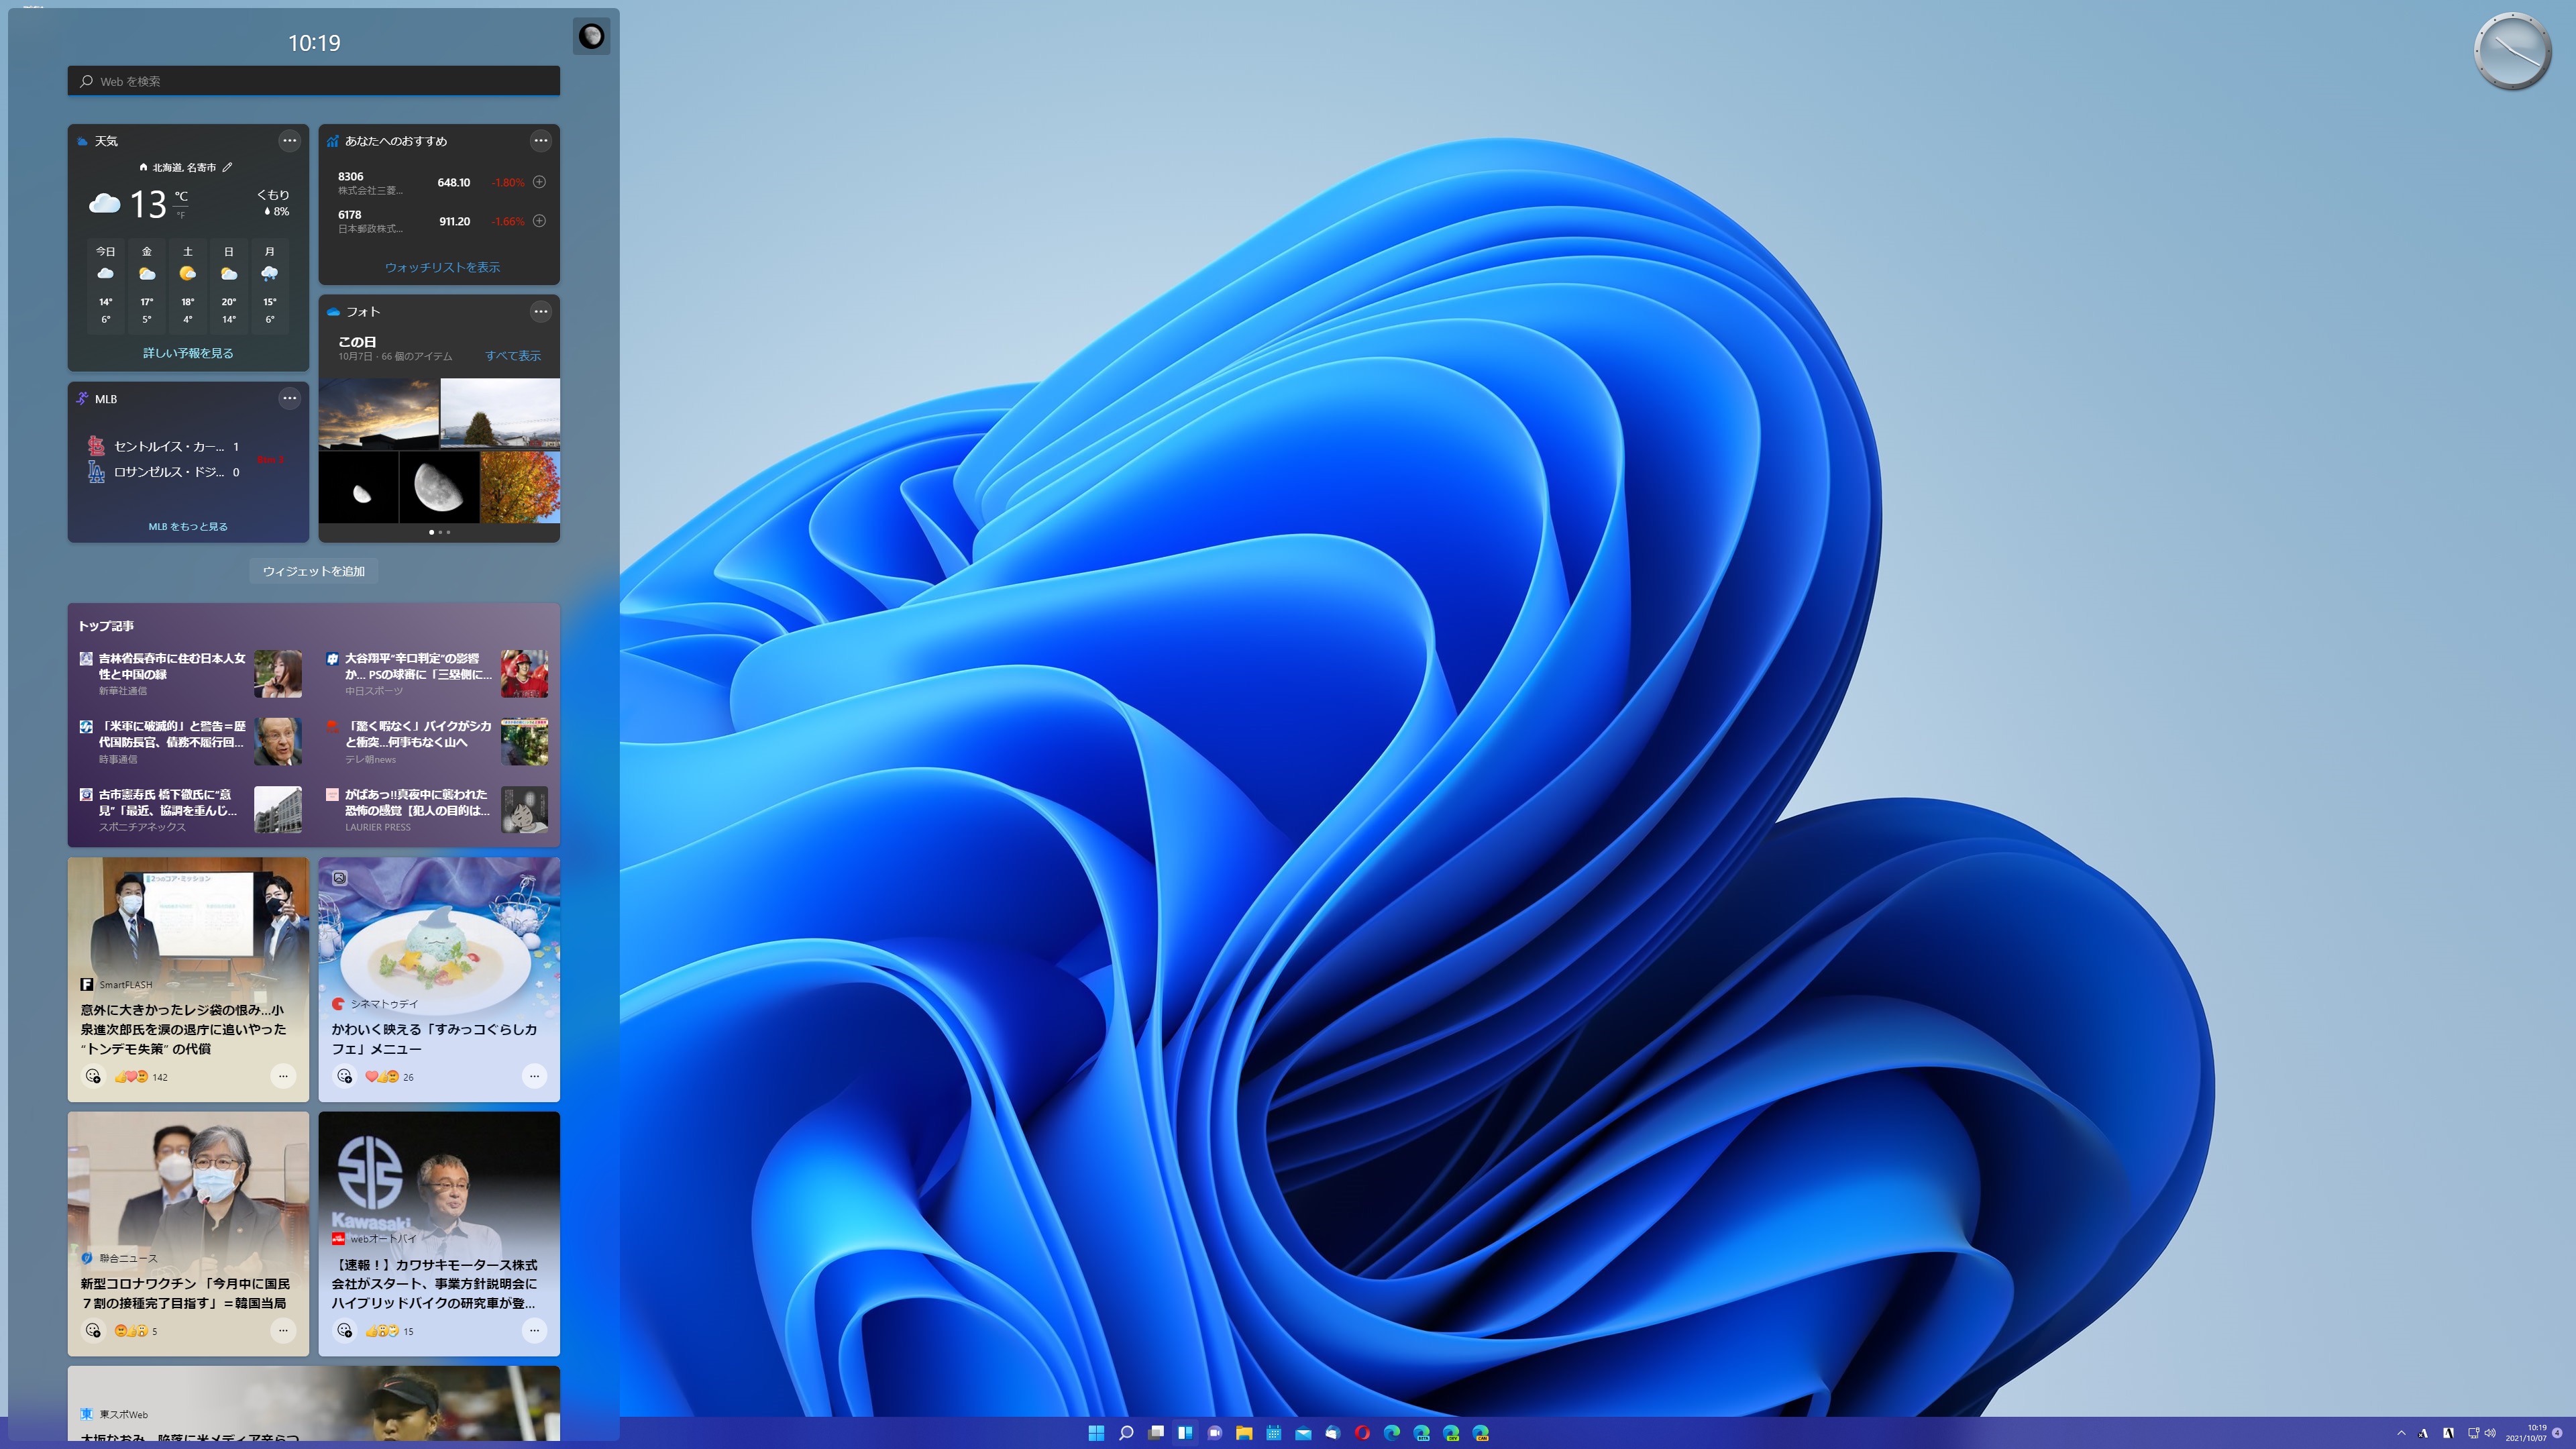Screen dimensions: 2576x1449
Task: Open the 天気 widget options menu
Action: [289, 141]
